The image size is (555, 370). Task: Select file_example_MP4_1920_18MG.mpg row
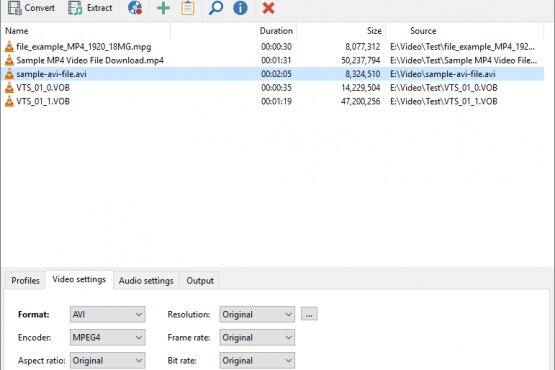point(273,46)
